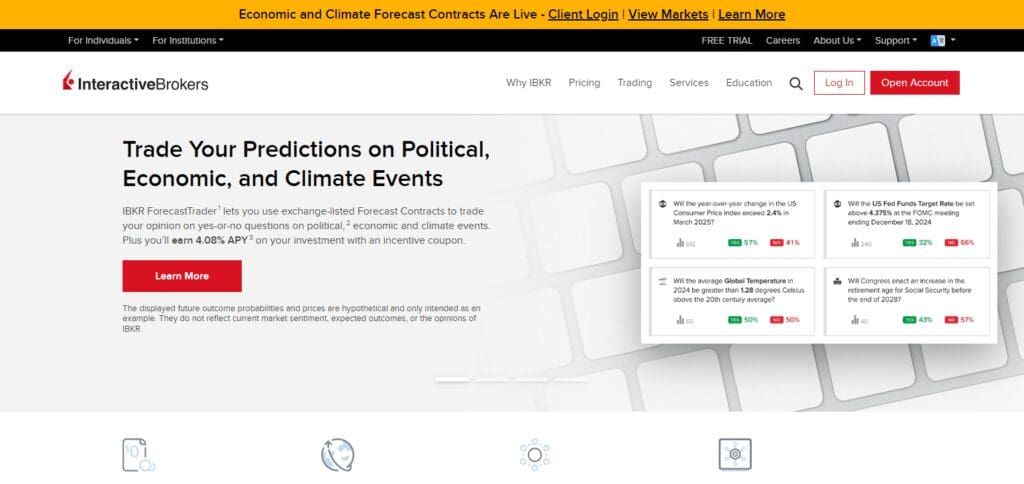This screenshot has height=484, width=1024.
Task: Click green YES 57% badge on CPI card
Action: 743,242
